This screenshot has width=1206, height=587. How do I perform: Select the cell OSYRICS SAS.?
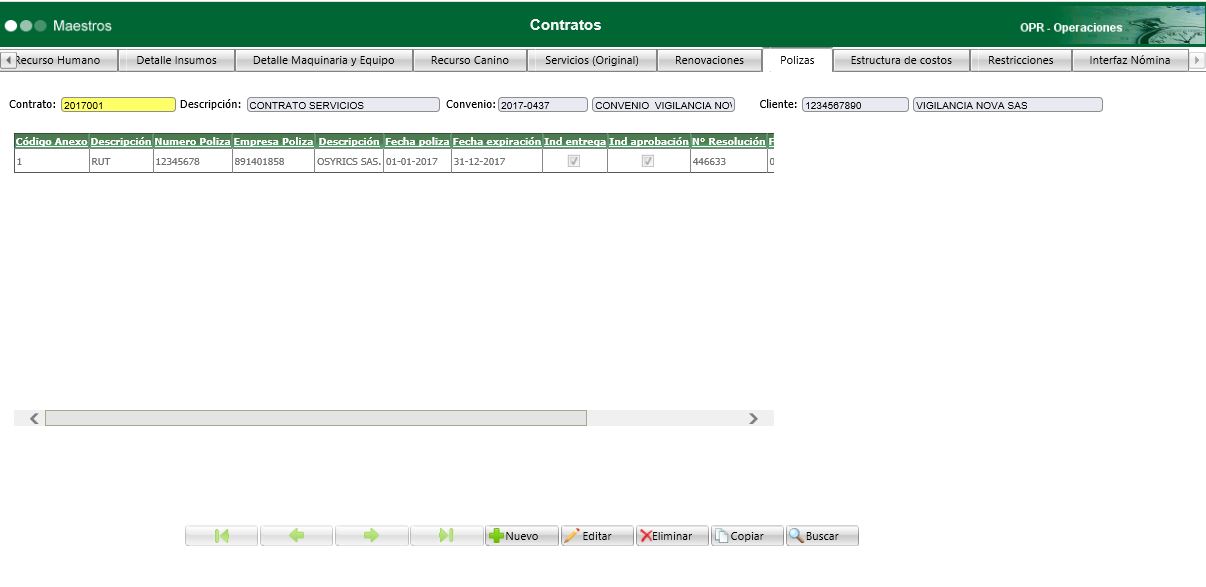point(349,161)
